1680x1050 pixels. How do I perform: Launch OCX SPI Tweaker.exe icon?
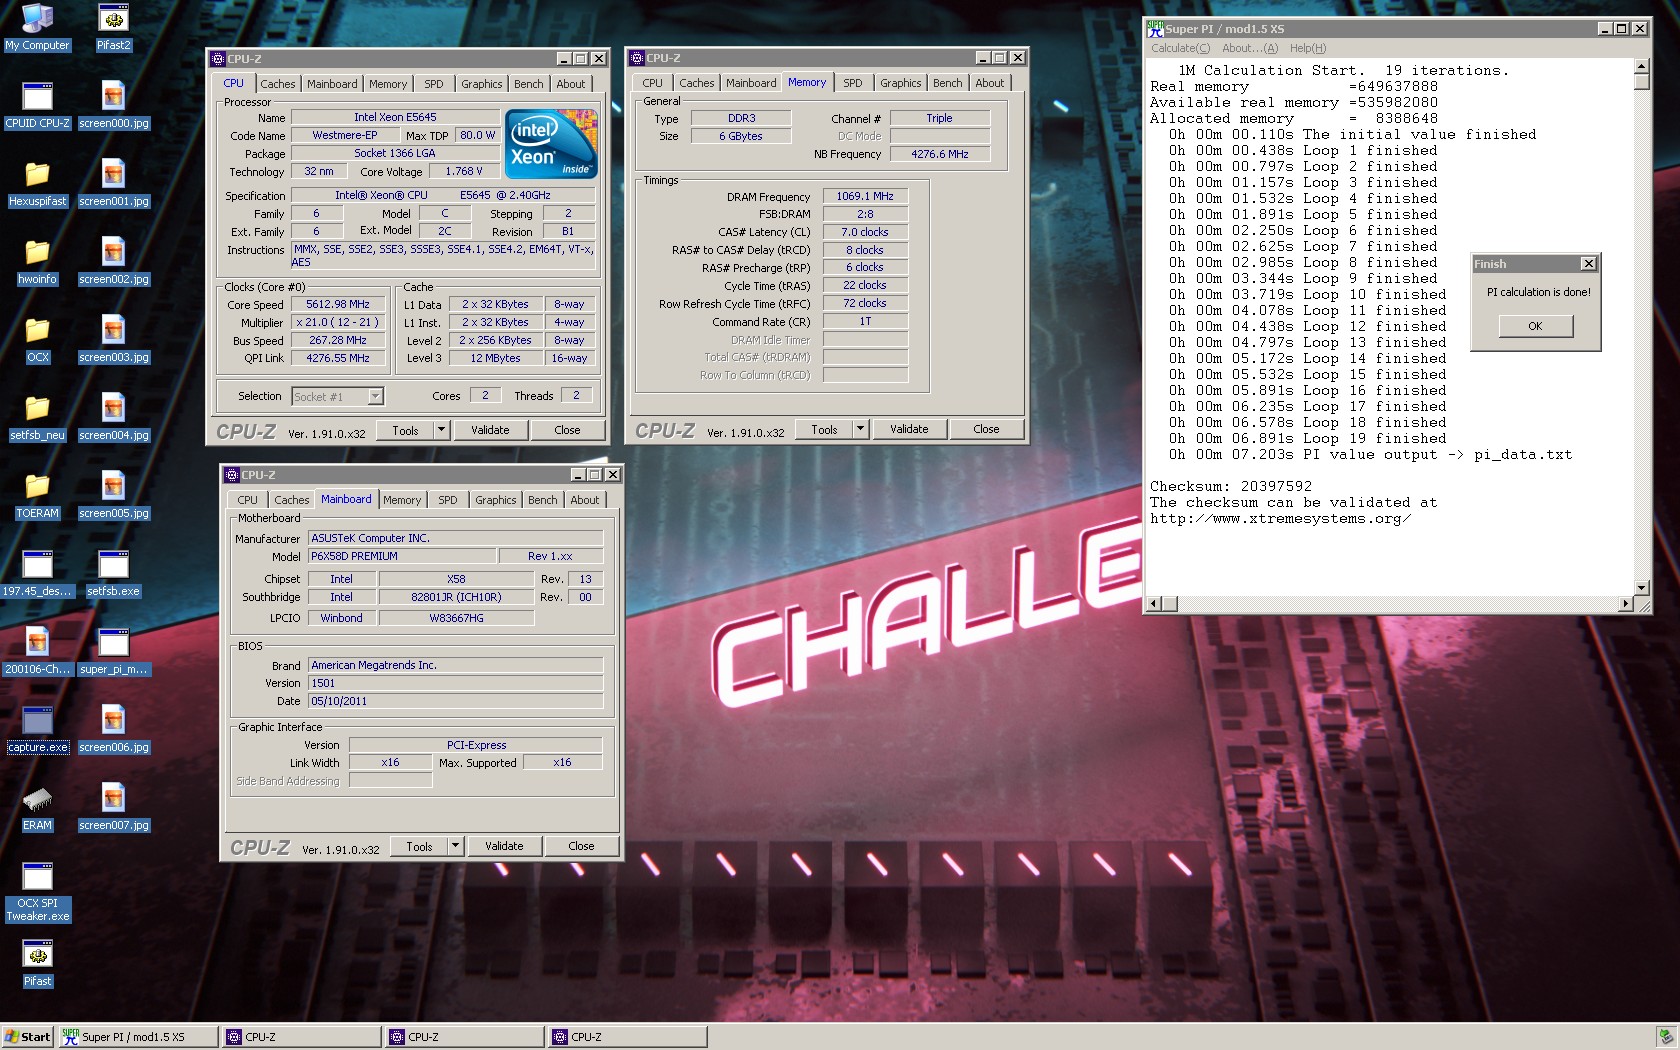(37, 891)
